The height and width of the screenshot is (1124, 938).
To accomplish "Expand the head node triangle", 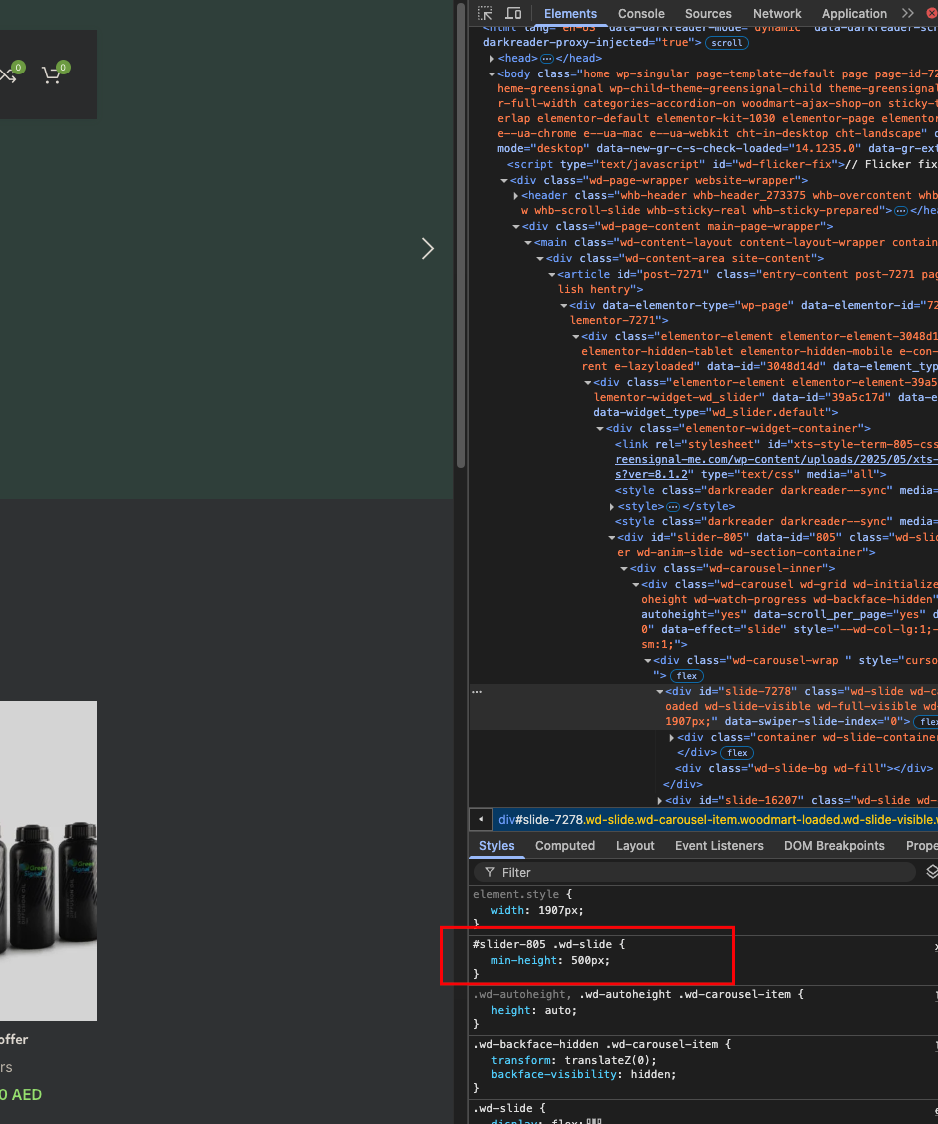I will [x=492, y=59].
